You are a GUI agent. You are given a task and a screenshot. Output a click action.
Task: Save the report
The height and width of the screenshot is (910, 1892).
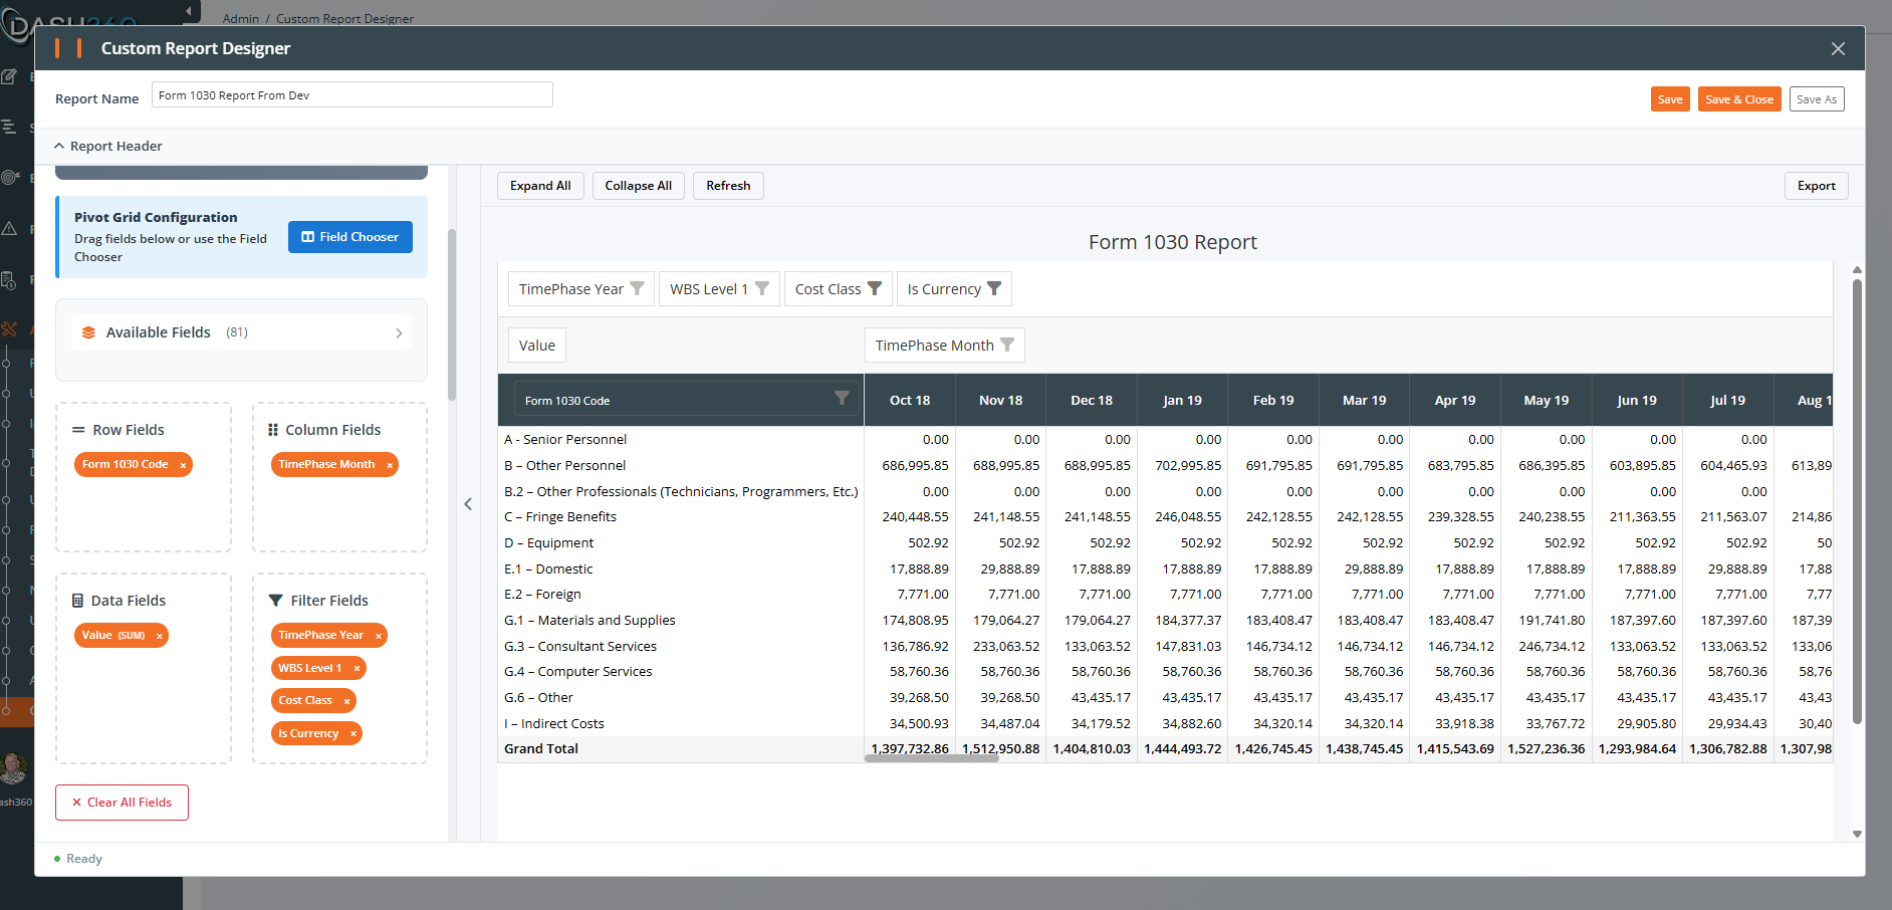(1670, 99)
